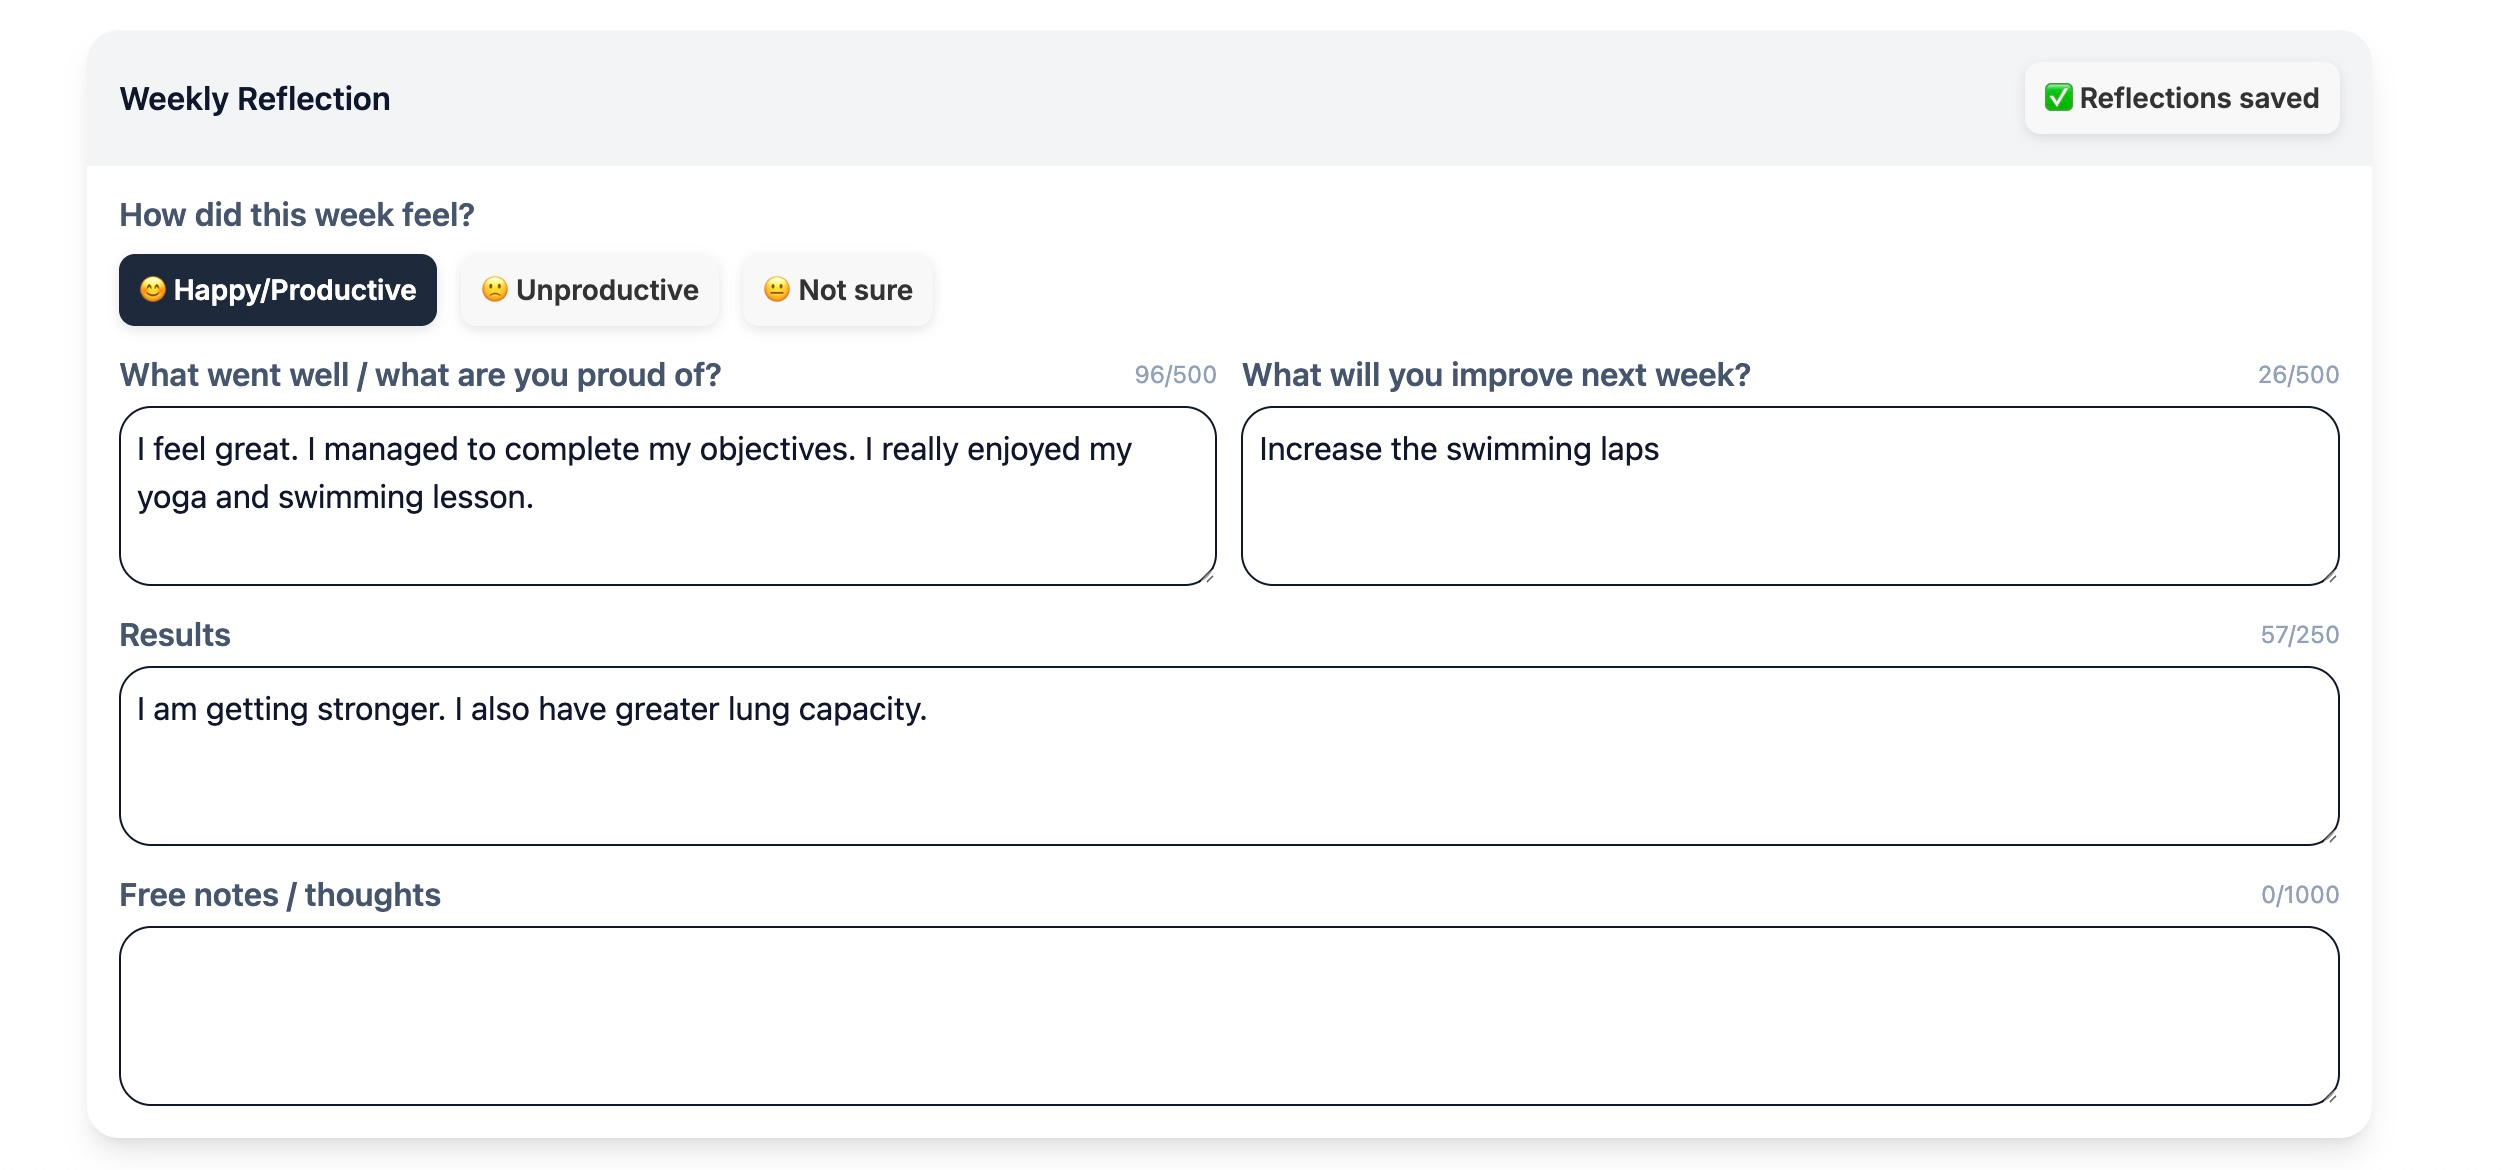Screen dimensions: 2504x1170
Task: Click the 0/1000 character counter
Action: pos(2299,895)
